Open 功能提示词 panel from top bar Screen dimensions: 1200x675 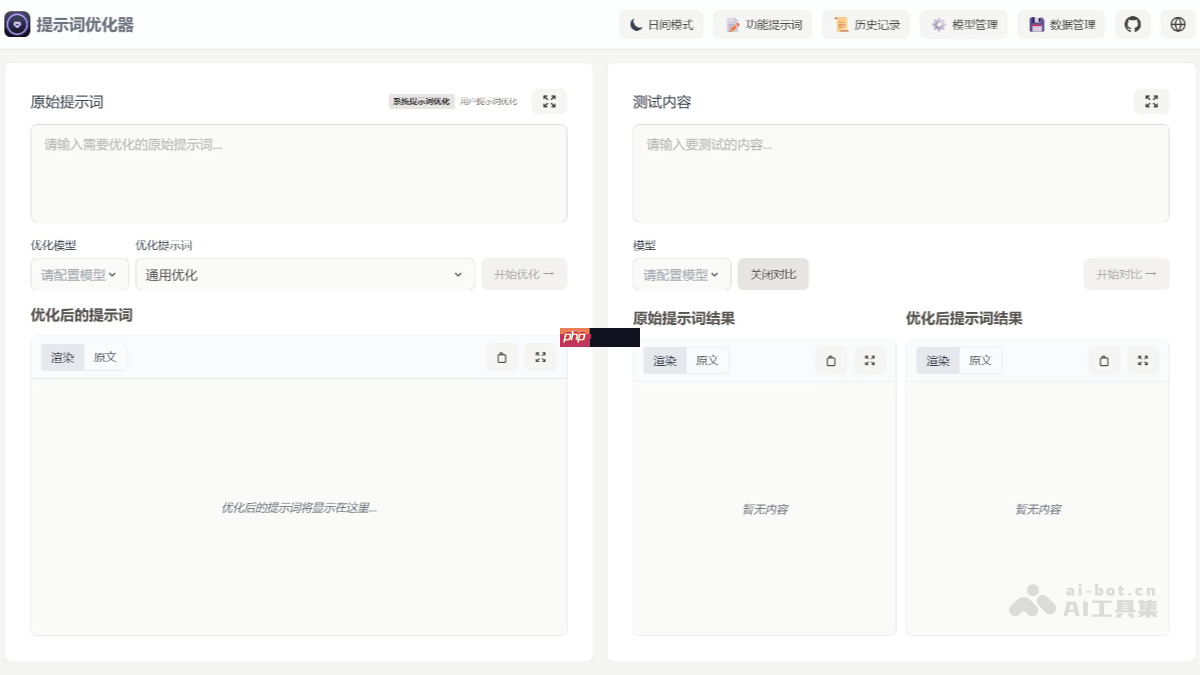click(x=763, y=24)
